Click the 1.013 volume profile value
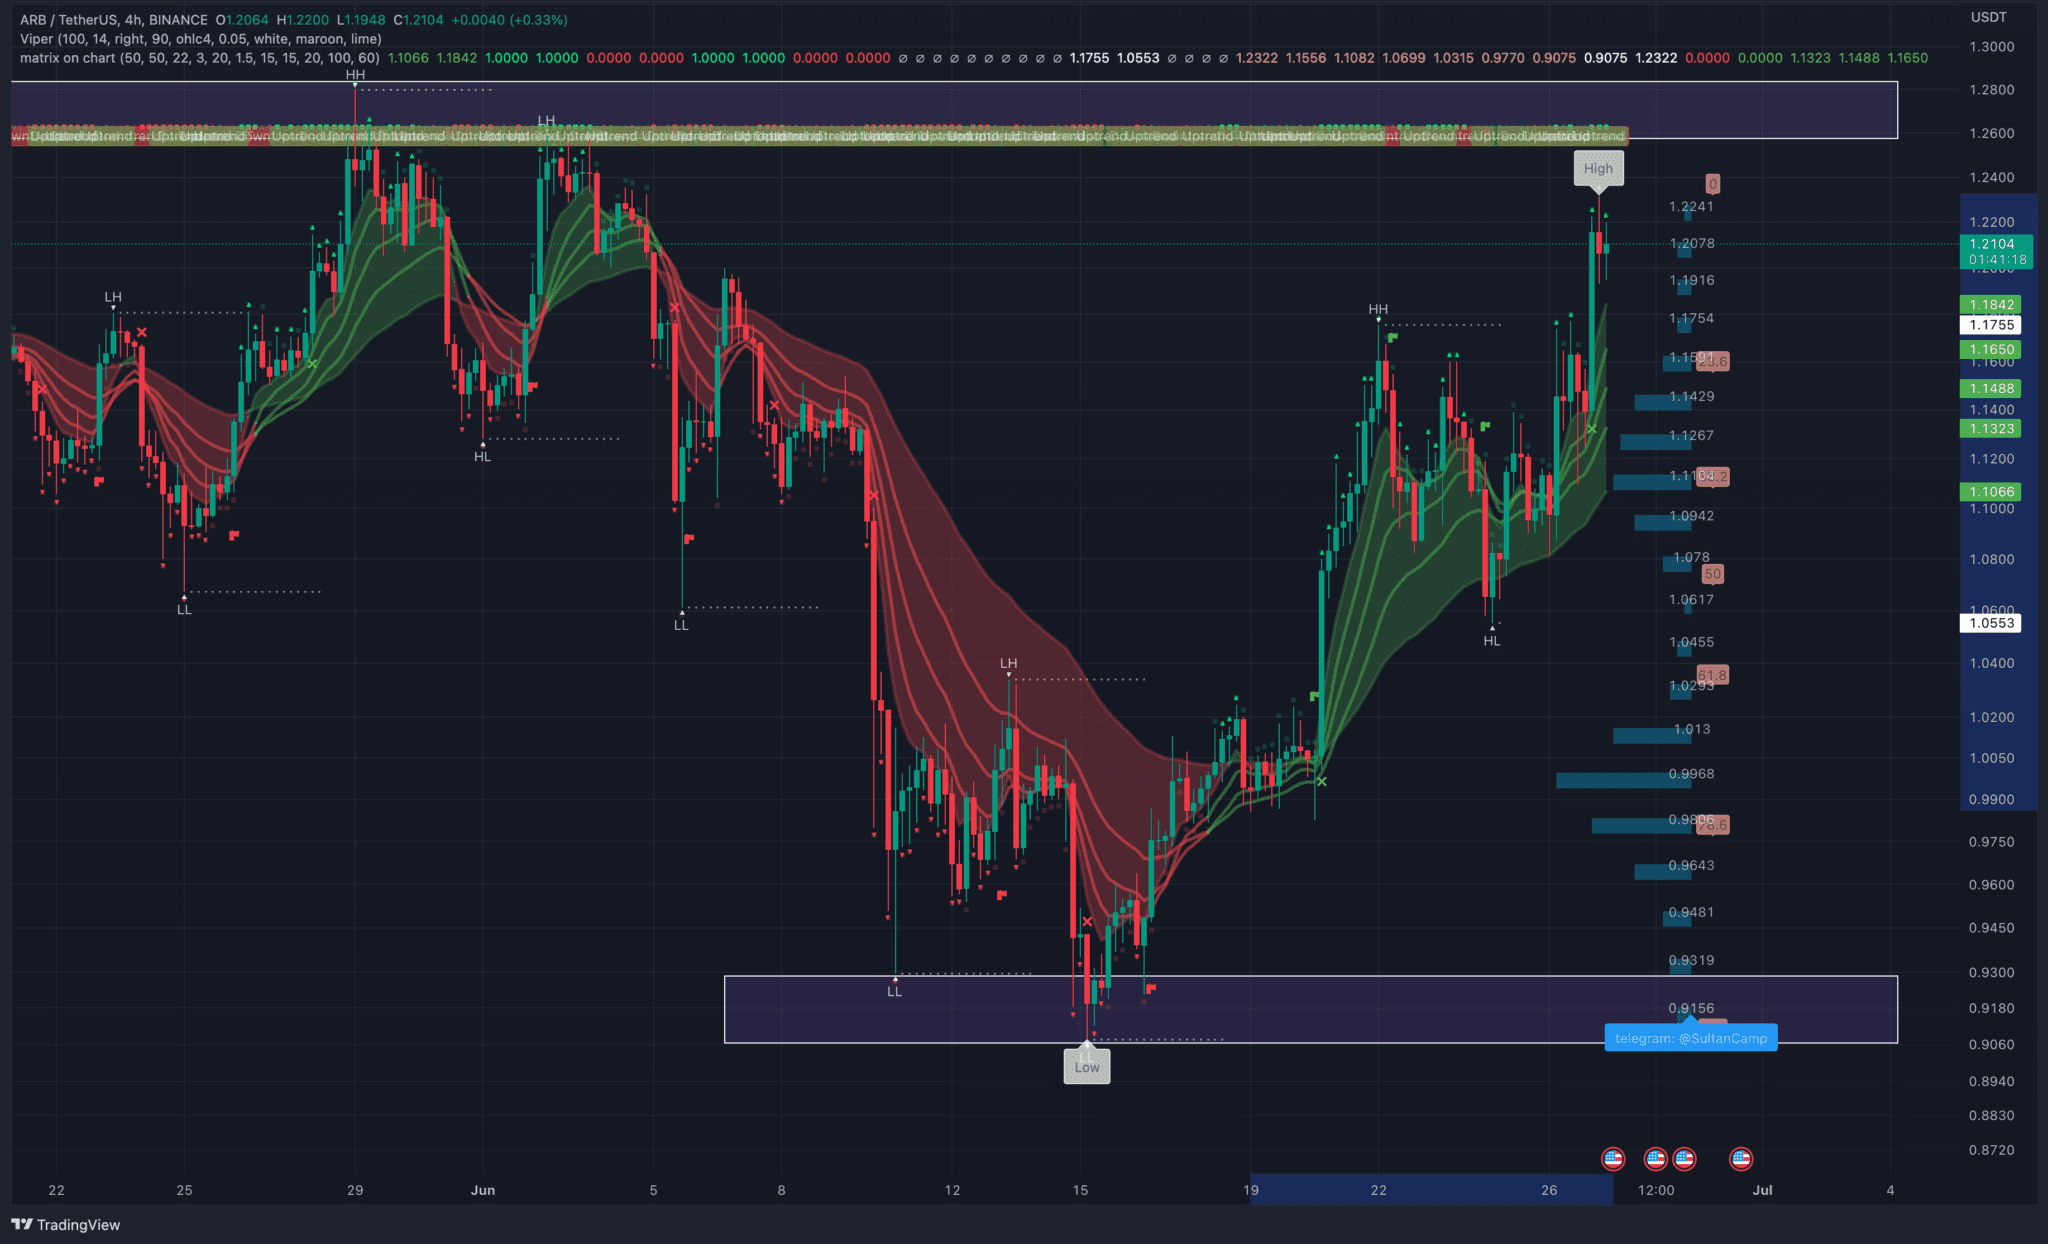 (1692, 730)
